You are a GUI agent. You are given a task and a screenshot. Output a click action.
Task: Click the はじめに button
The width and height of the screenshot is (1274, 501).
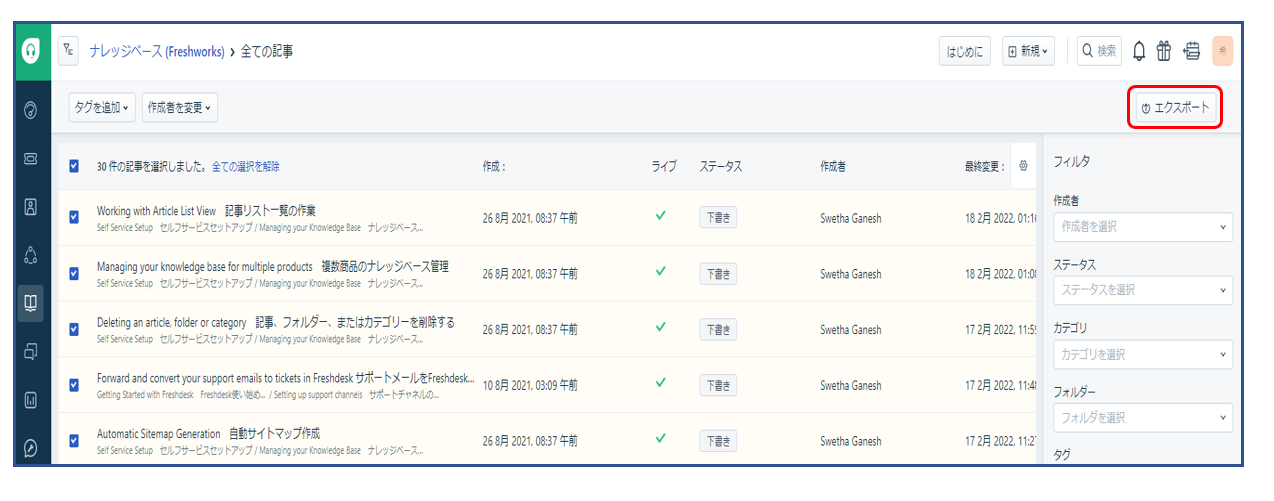click(x=965, y=51)
